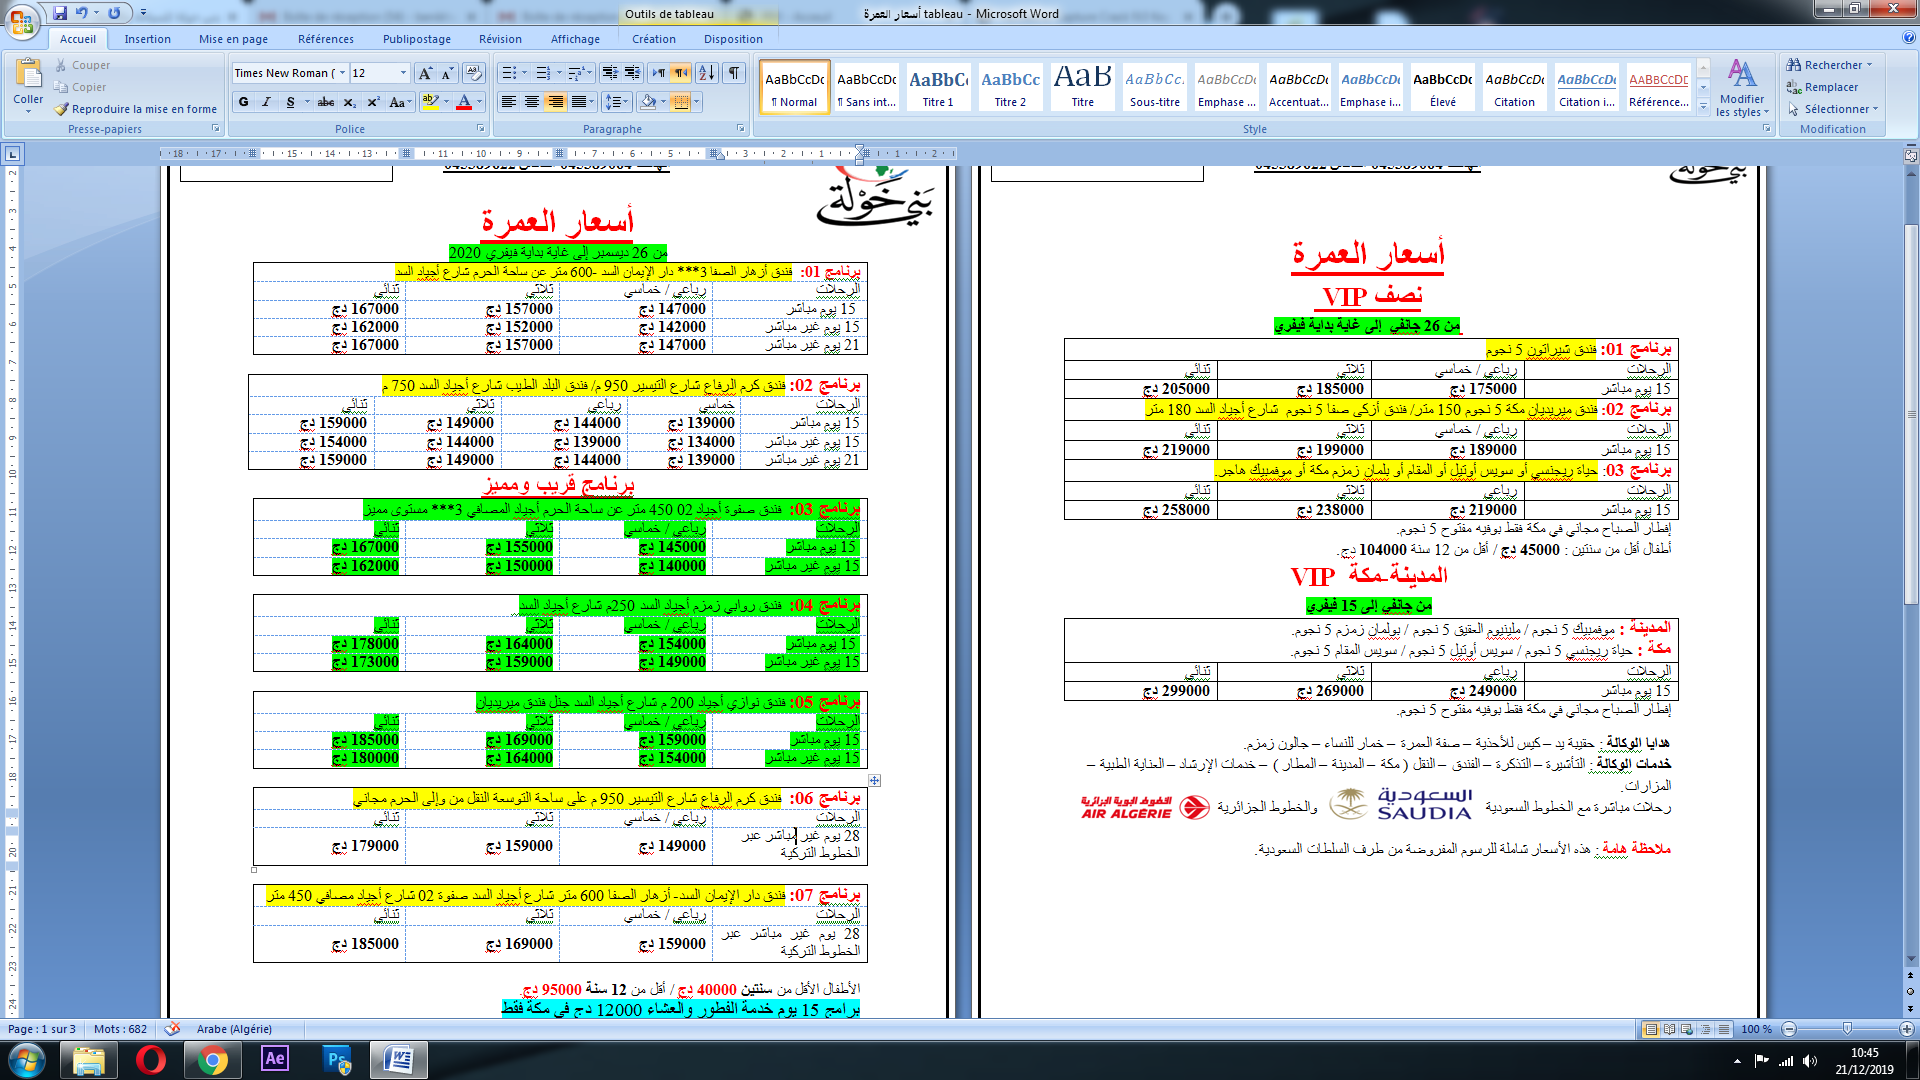The height and width of the screenshot is (1080, 1920).
Task: Click the show paragraph marks icon
Action: click(735, 73)
